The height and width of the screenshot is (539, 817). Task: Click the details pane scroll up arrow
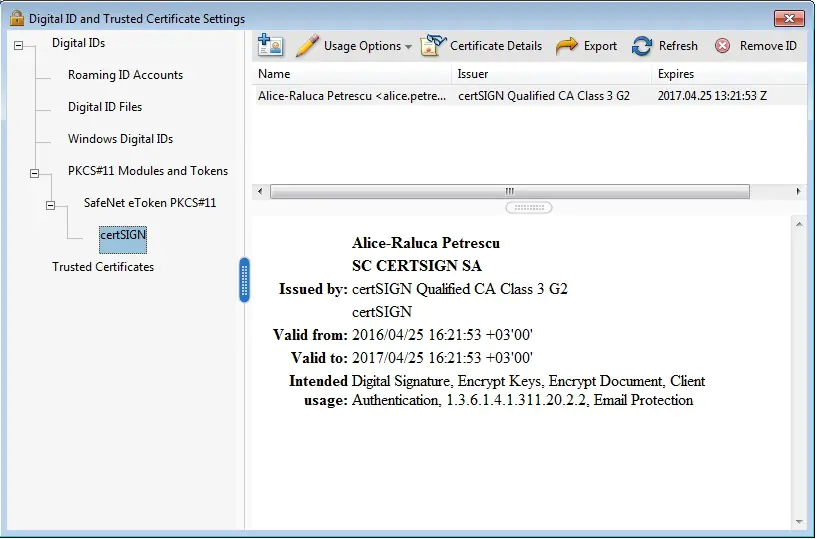point(799,225)
